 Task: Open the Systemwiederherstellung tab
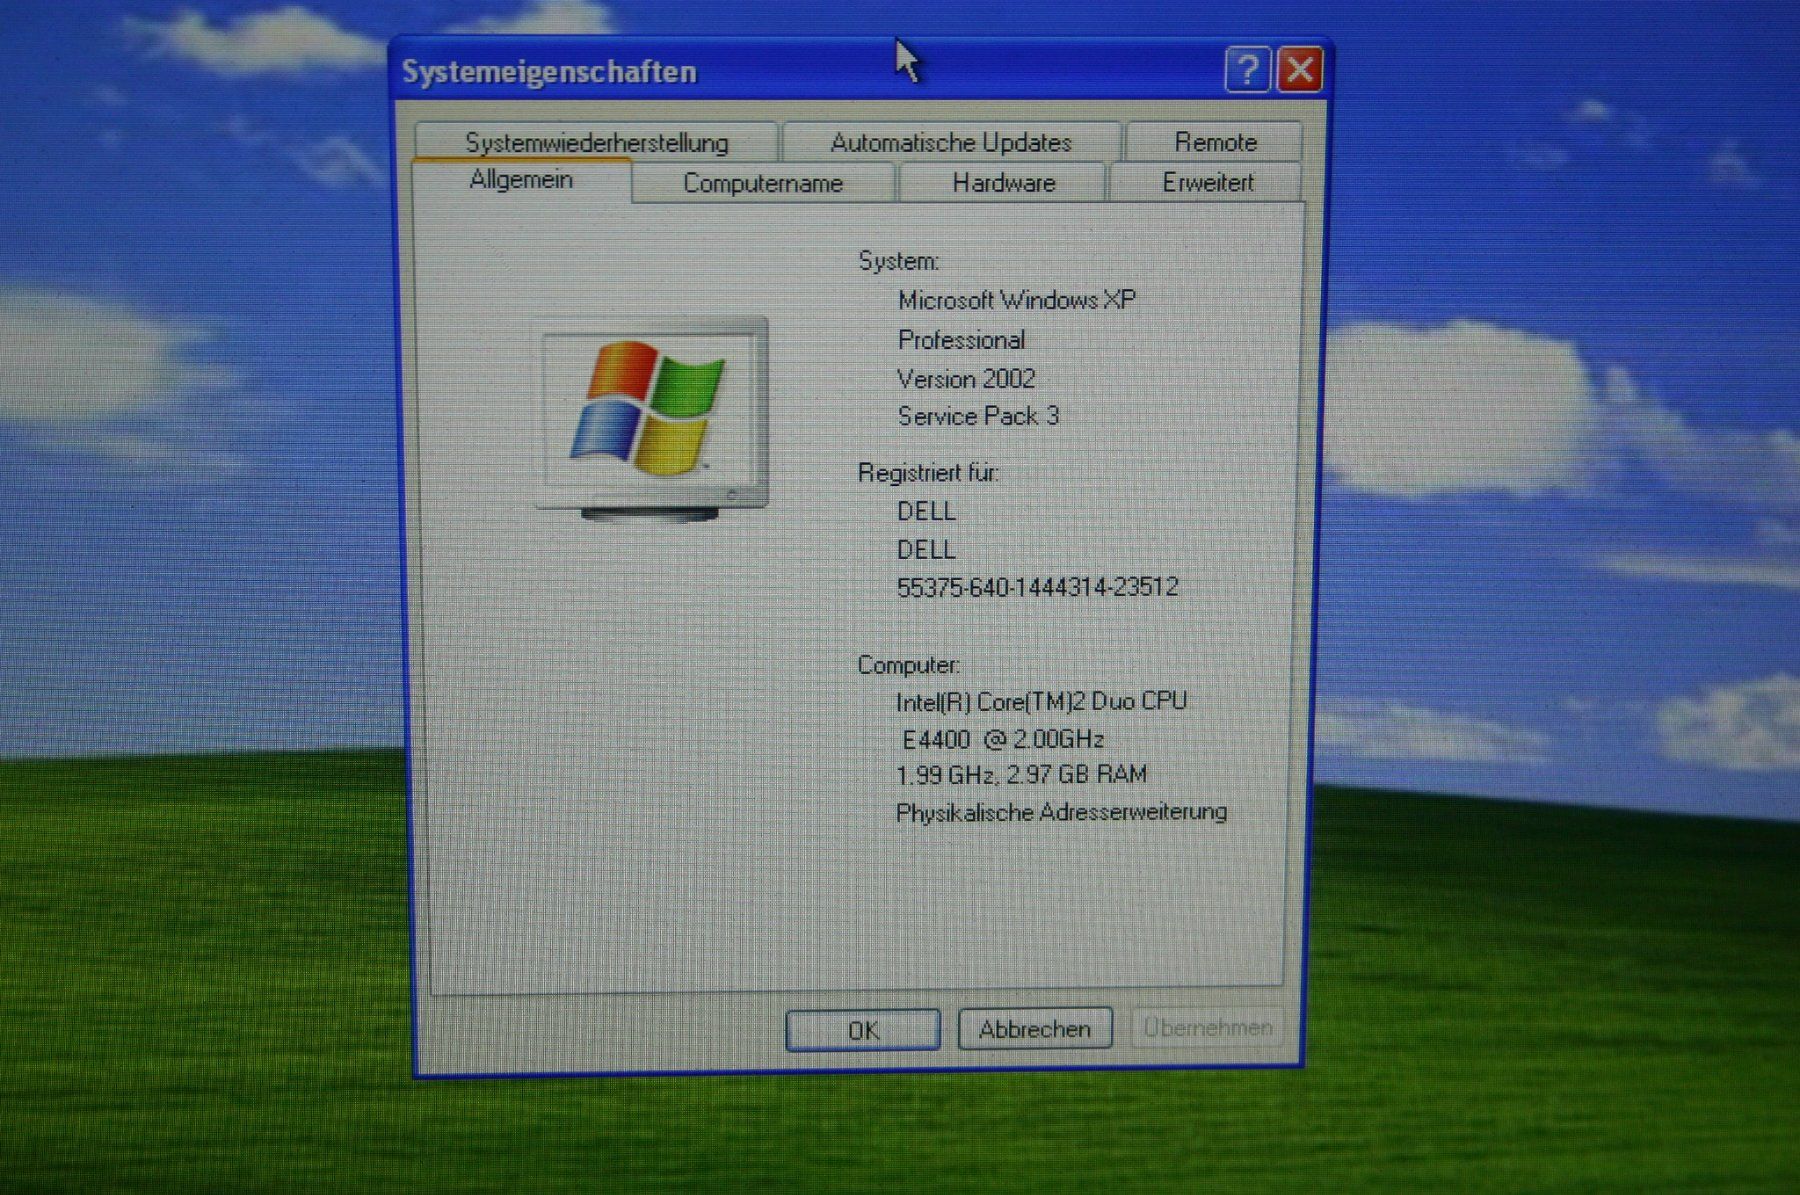pos(597,142)
